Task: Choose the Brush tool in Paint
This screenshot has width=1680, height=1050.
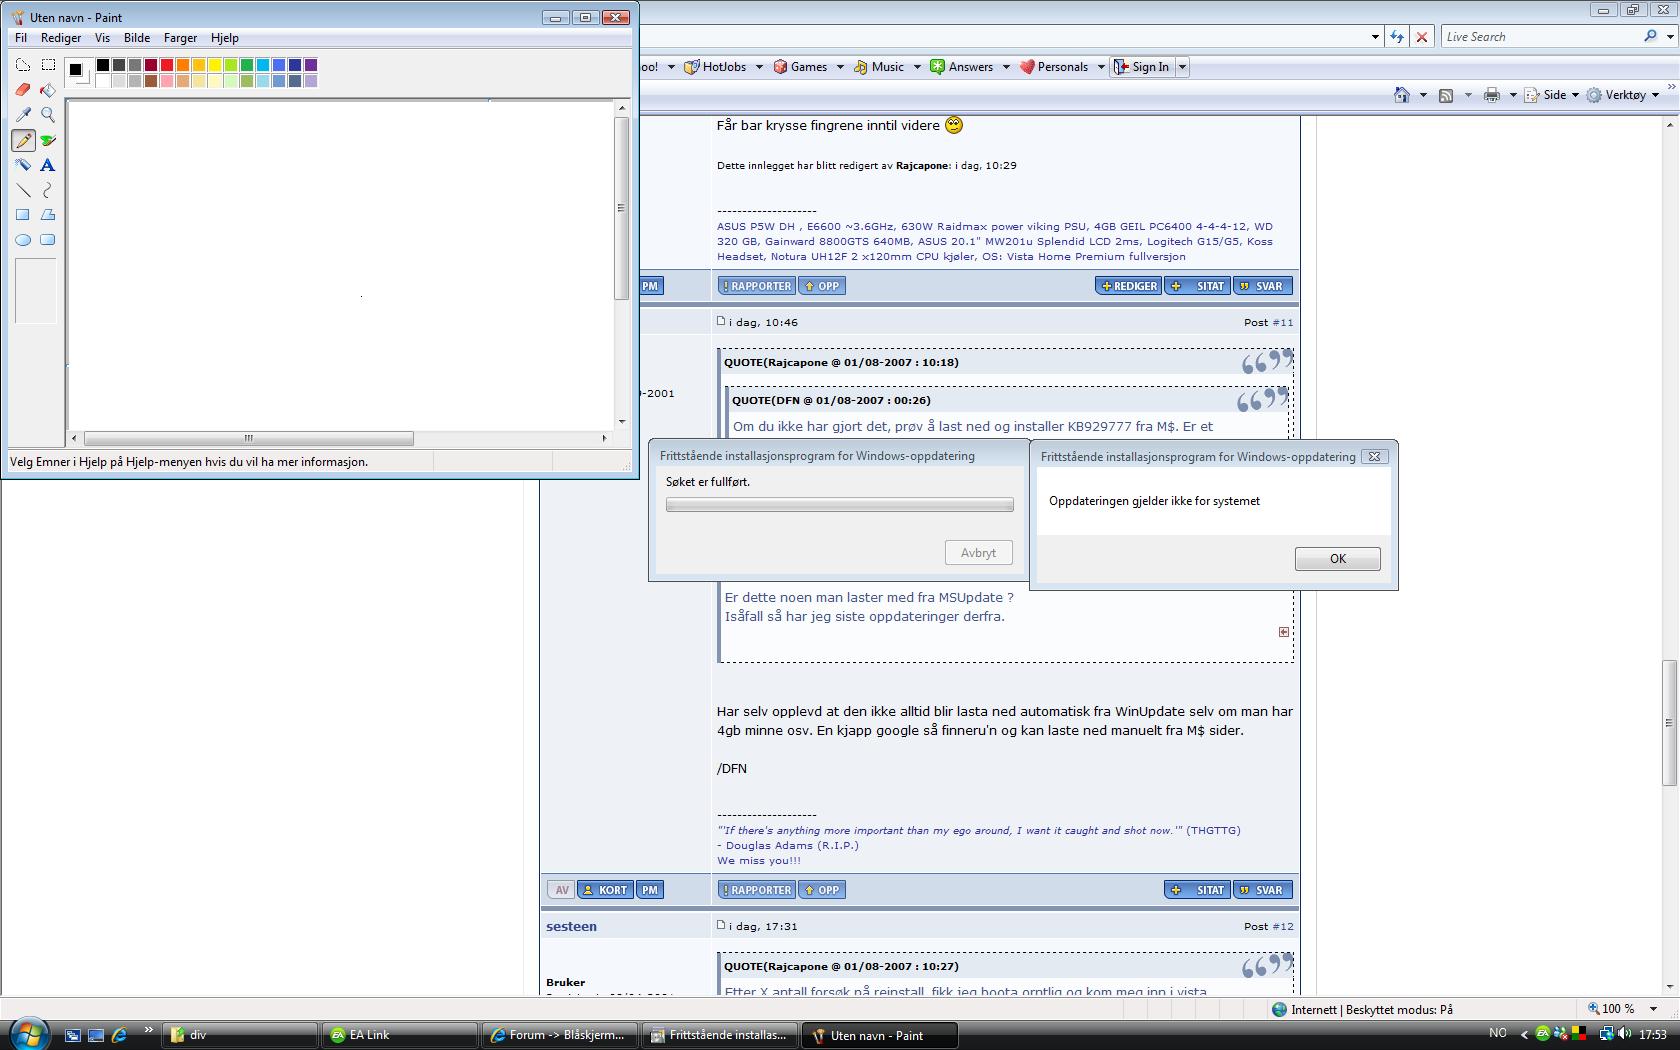Action: pos(48,140)
